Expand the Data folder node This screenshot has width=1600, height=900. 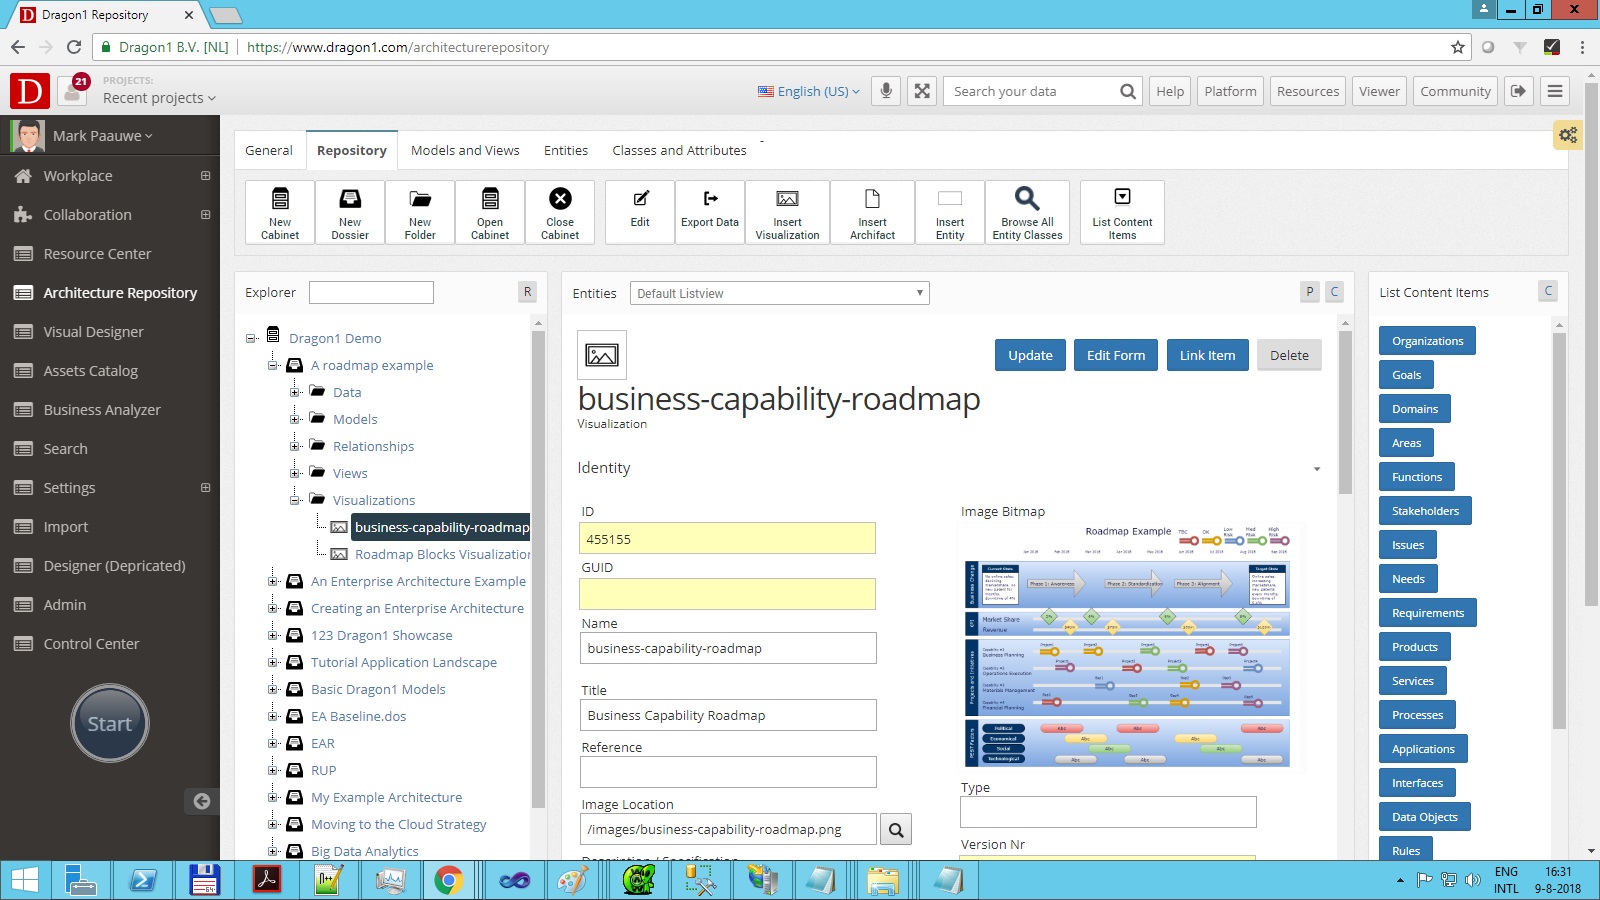pos(295,392)
